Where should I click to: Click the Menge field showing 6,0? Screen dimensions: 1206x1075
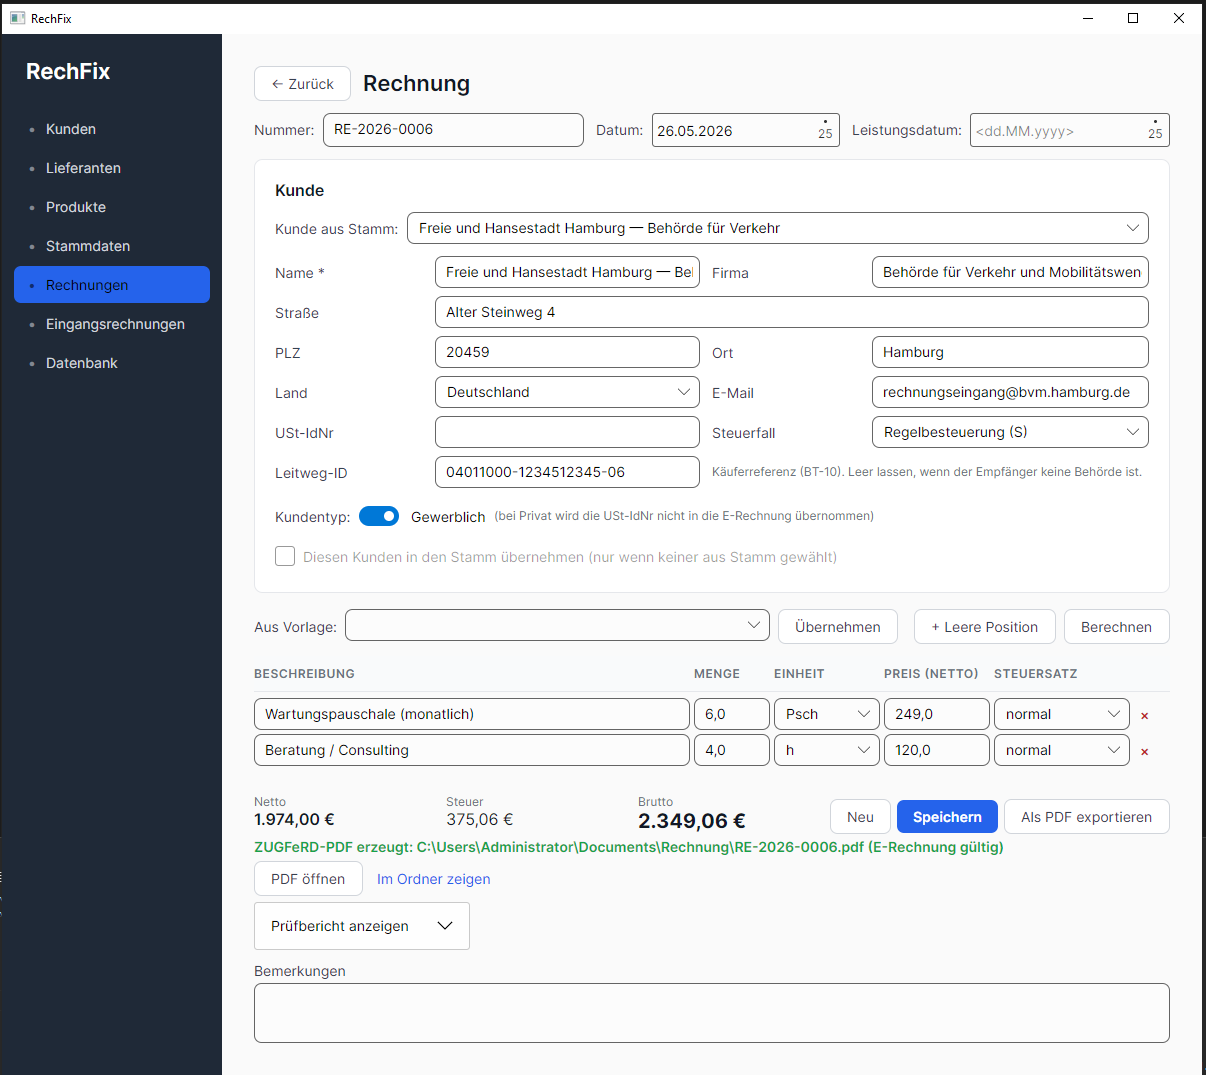point(732,714)
